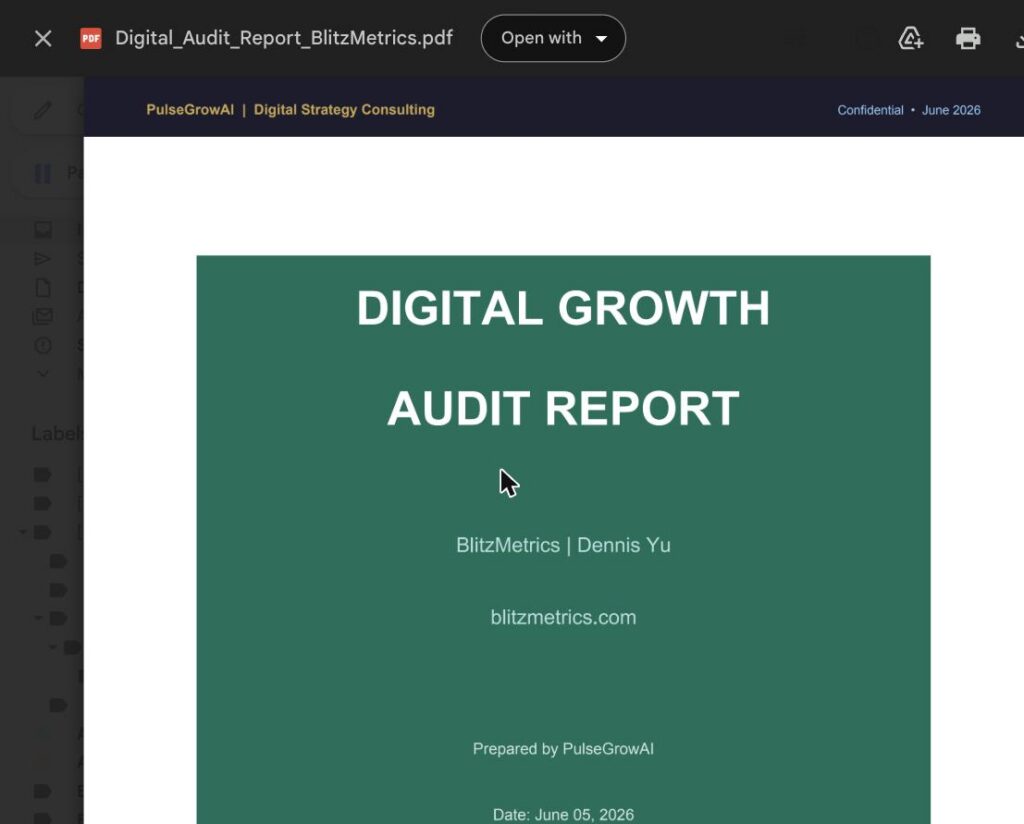1024x824 pixels.
Task: Click the dimmed All Mail envelope icon
Action: pos(42,317)
